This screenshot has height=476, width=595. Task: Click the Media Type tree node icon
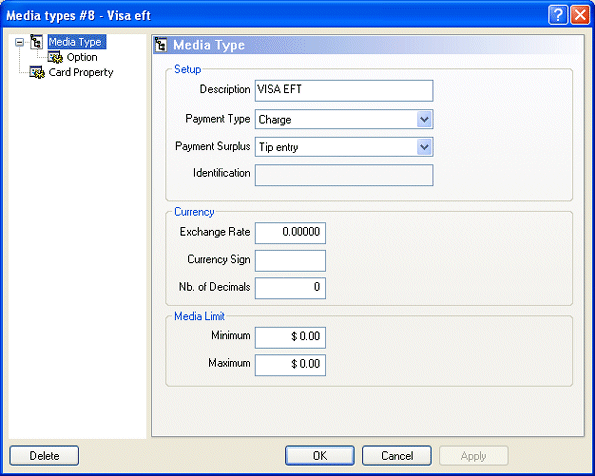(36, 42)
